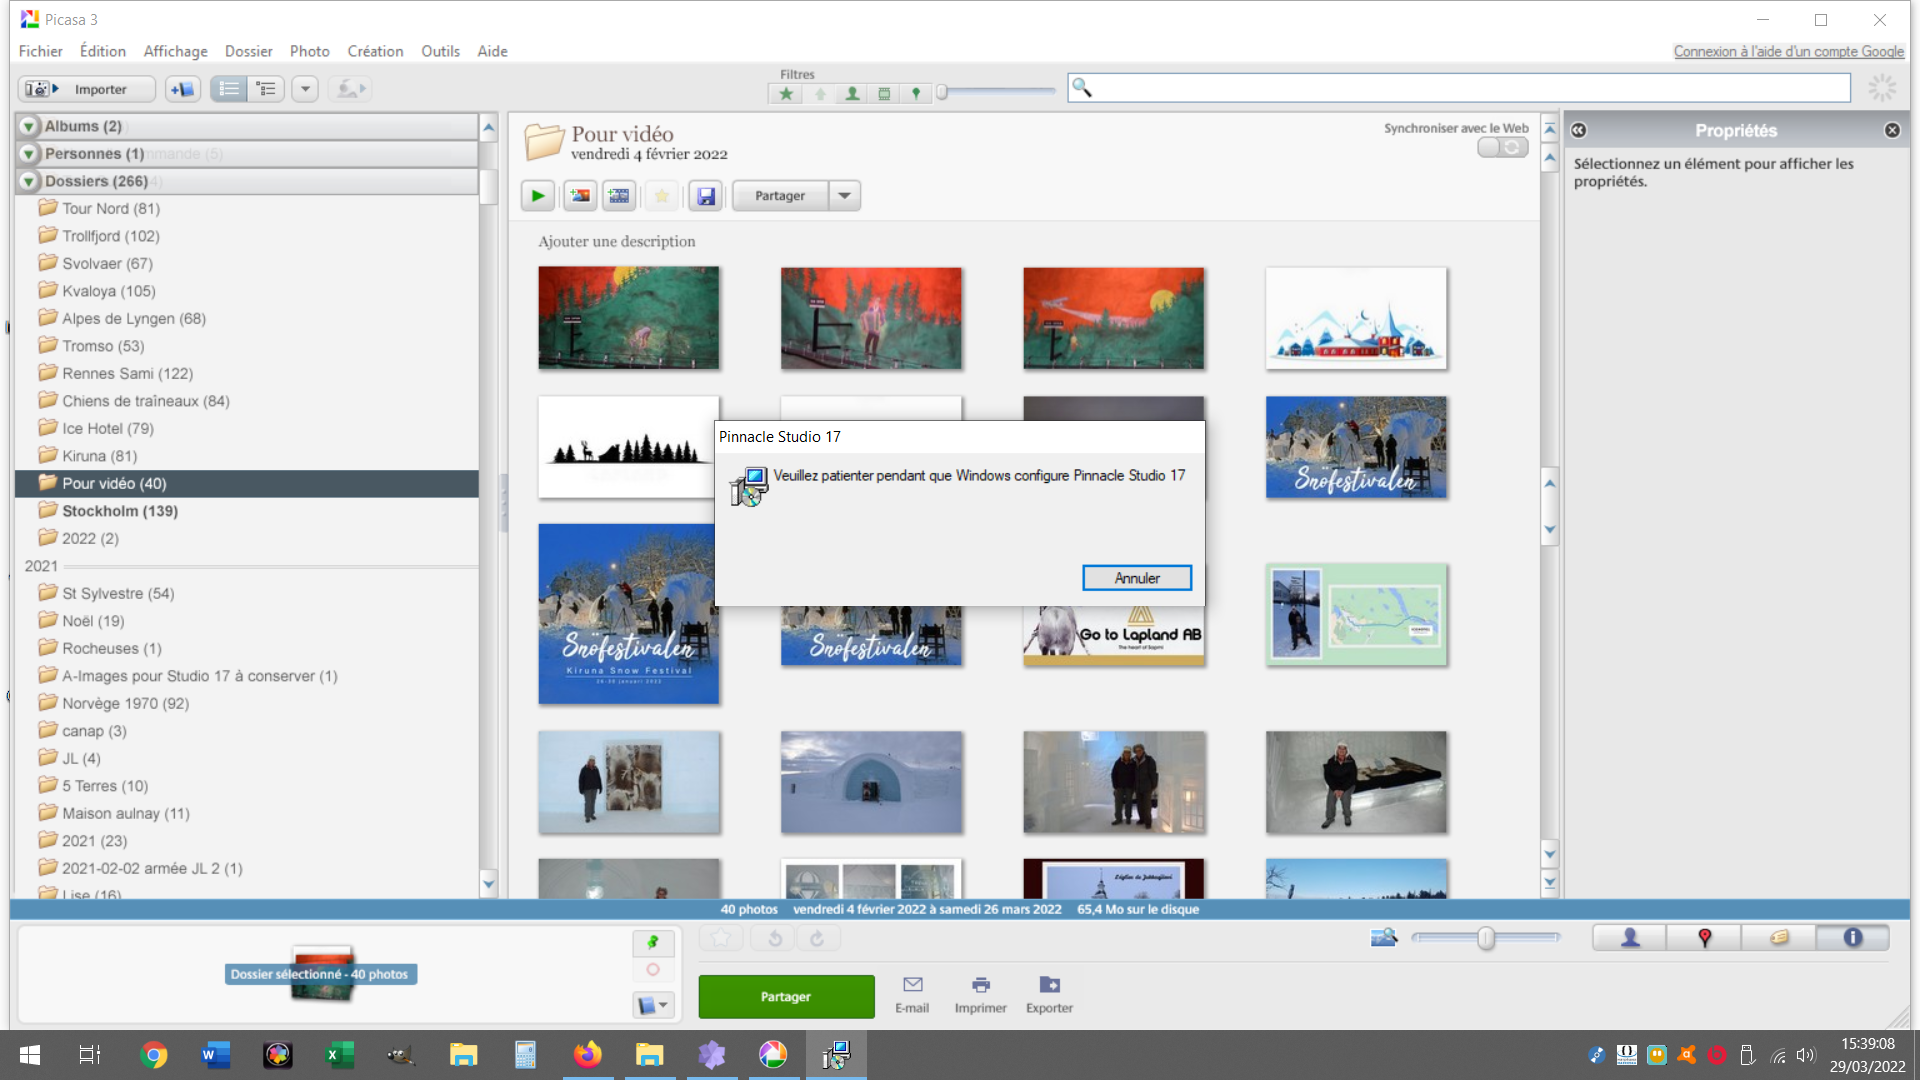Click Ajouter une description
The width and height of the screenshot is (1920, 1080).
[616, 241]
